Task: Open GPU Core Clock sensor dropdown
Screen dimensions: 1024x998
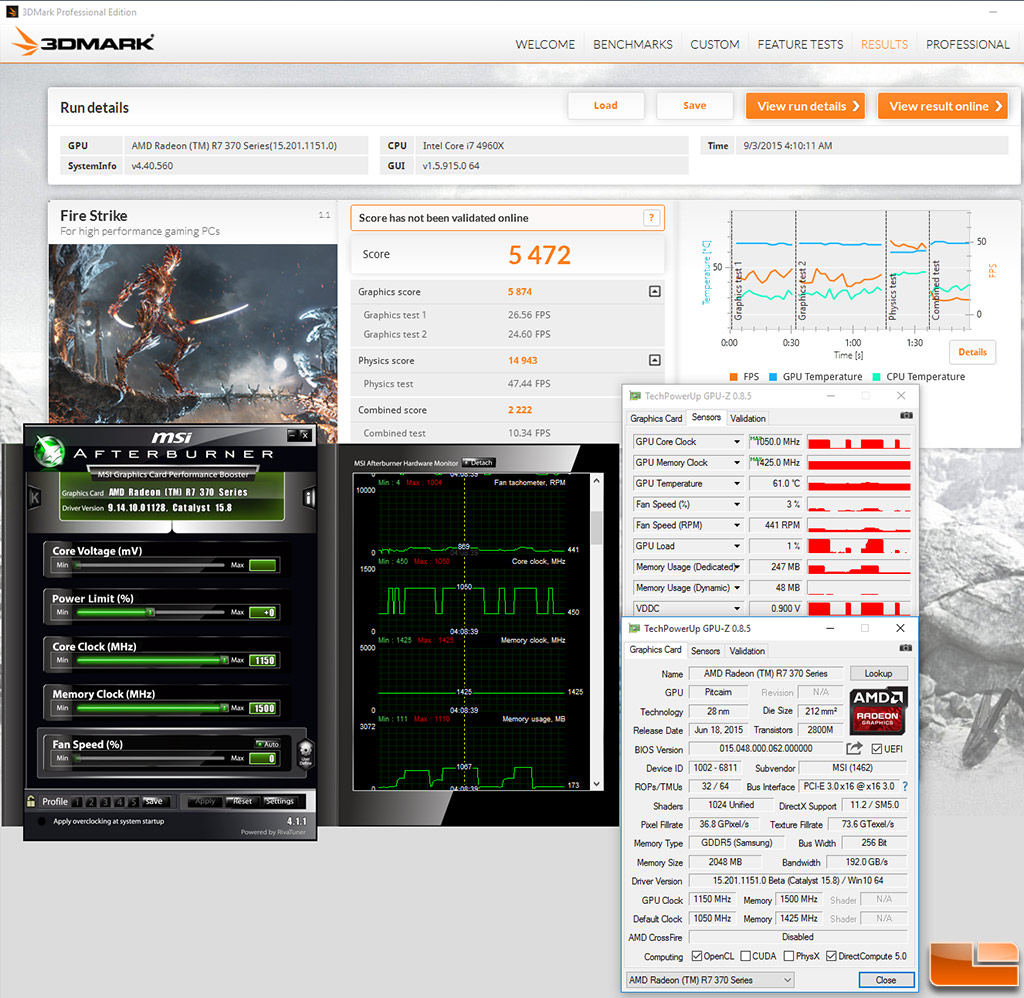Action: tap(737, 442)
